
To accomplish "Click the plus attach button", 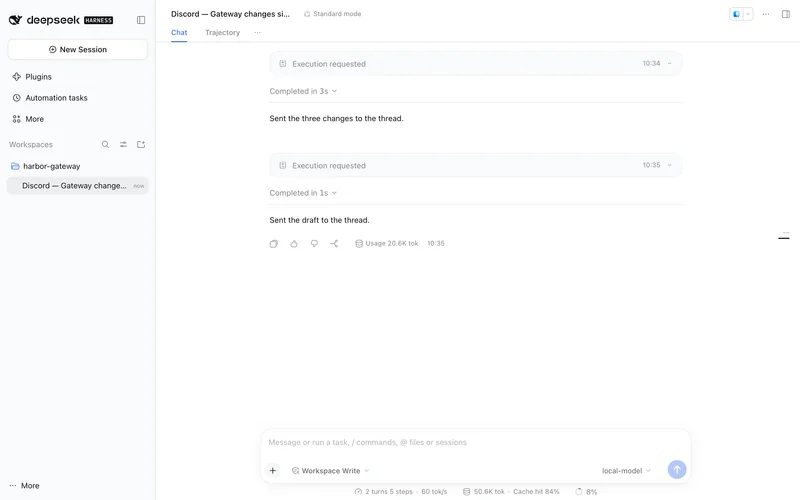I will pyautogui.click(x=273, y=470).
